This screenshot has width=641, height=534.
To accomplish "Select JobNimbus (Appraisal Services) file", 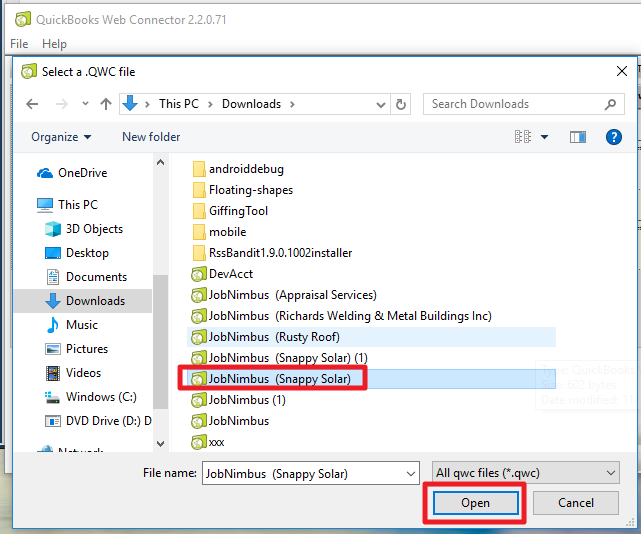I will [x=284, y=295].
